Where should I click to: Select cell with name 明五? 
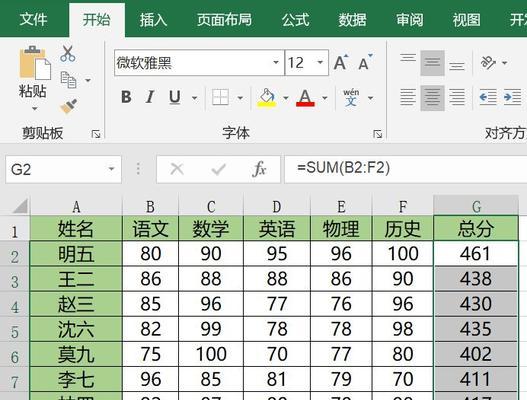[76, 253]
